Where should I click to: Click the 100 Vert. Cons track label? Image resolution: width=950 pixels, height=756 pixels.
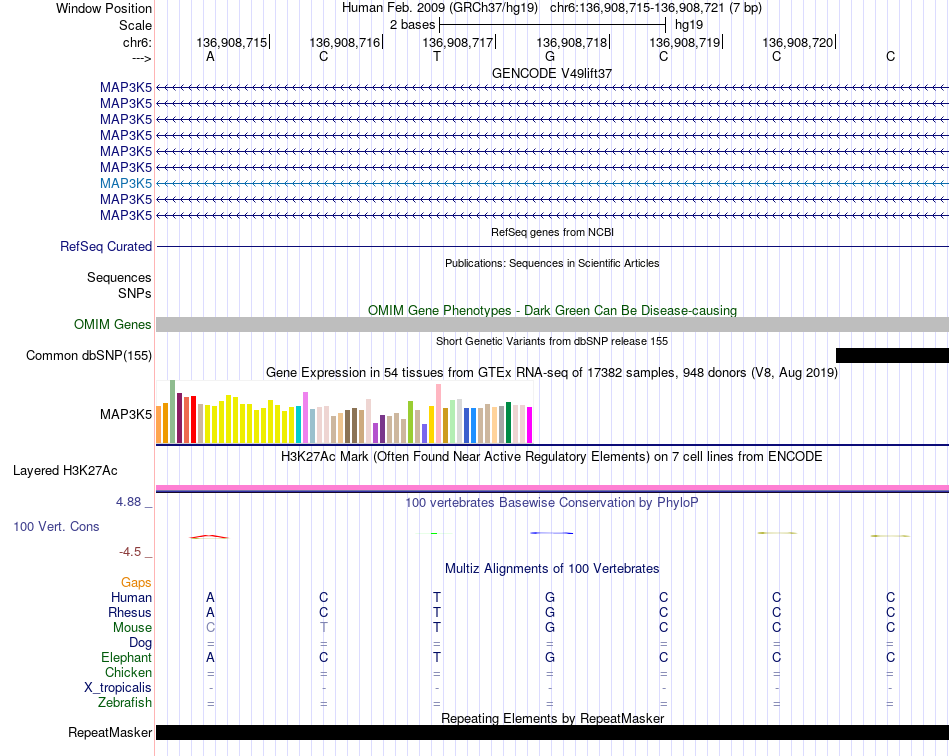(56, 526)
